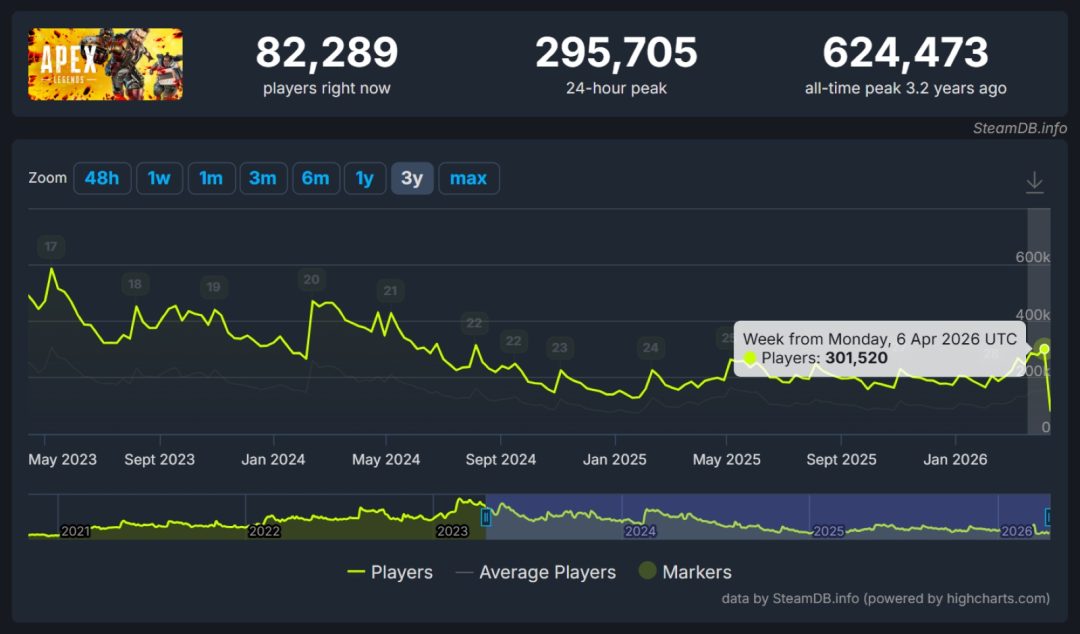Click the Apex Legends game thumbnail
1080x634 pixels.
coord(105,64)
